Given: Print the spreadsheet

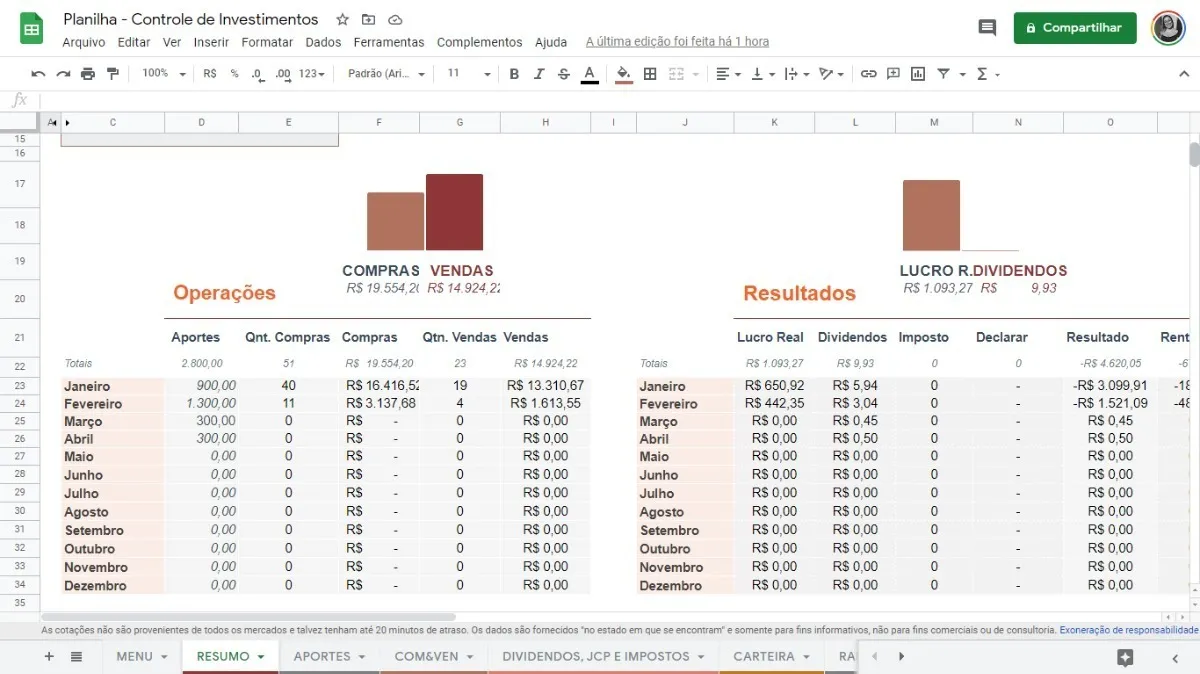Looking at the screenshot, I should [88, 74].
